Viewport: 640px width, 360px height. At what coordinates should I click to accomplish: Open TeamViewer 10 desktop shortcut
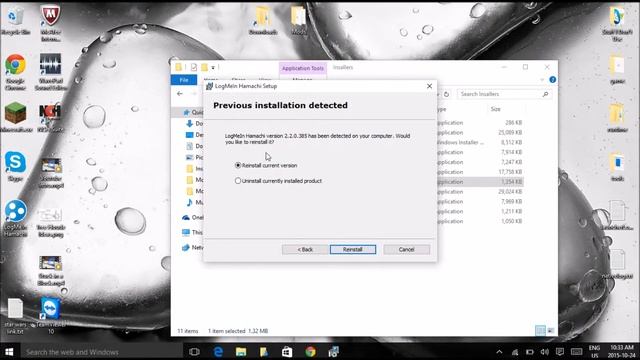(50, 316)
